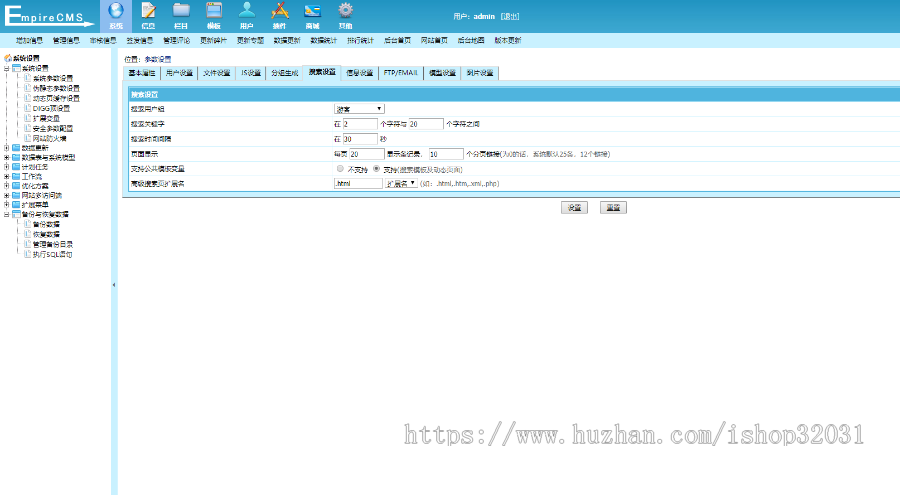Image resolution: width=900 pixels, height=495 pixels.
Task: Expand the 计划任务 tree node
Action: point(6,167)
